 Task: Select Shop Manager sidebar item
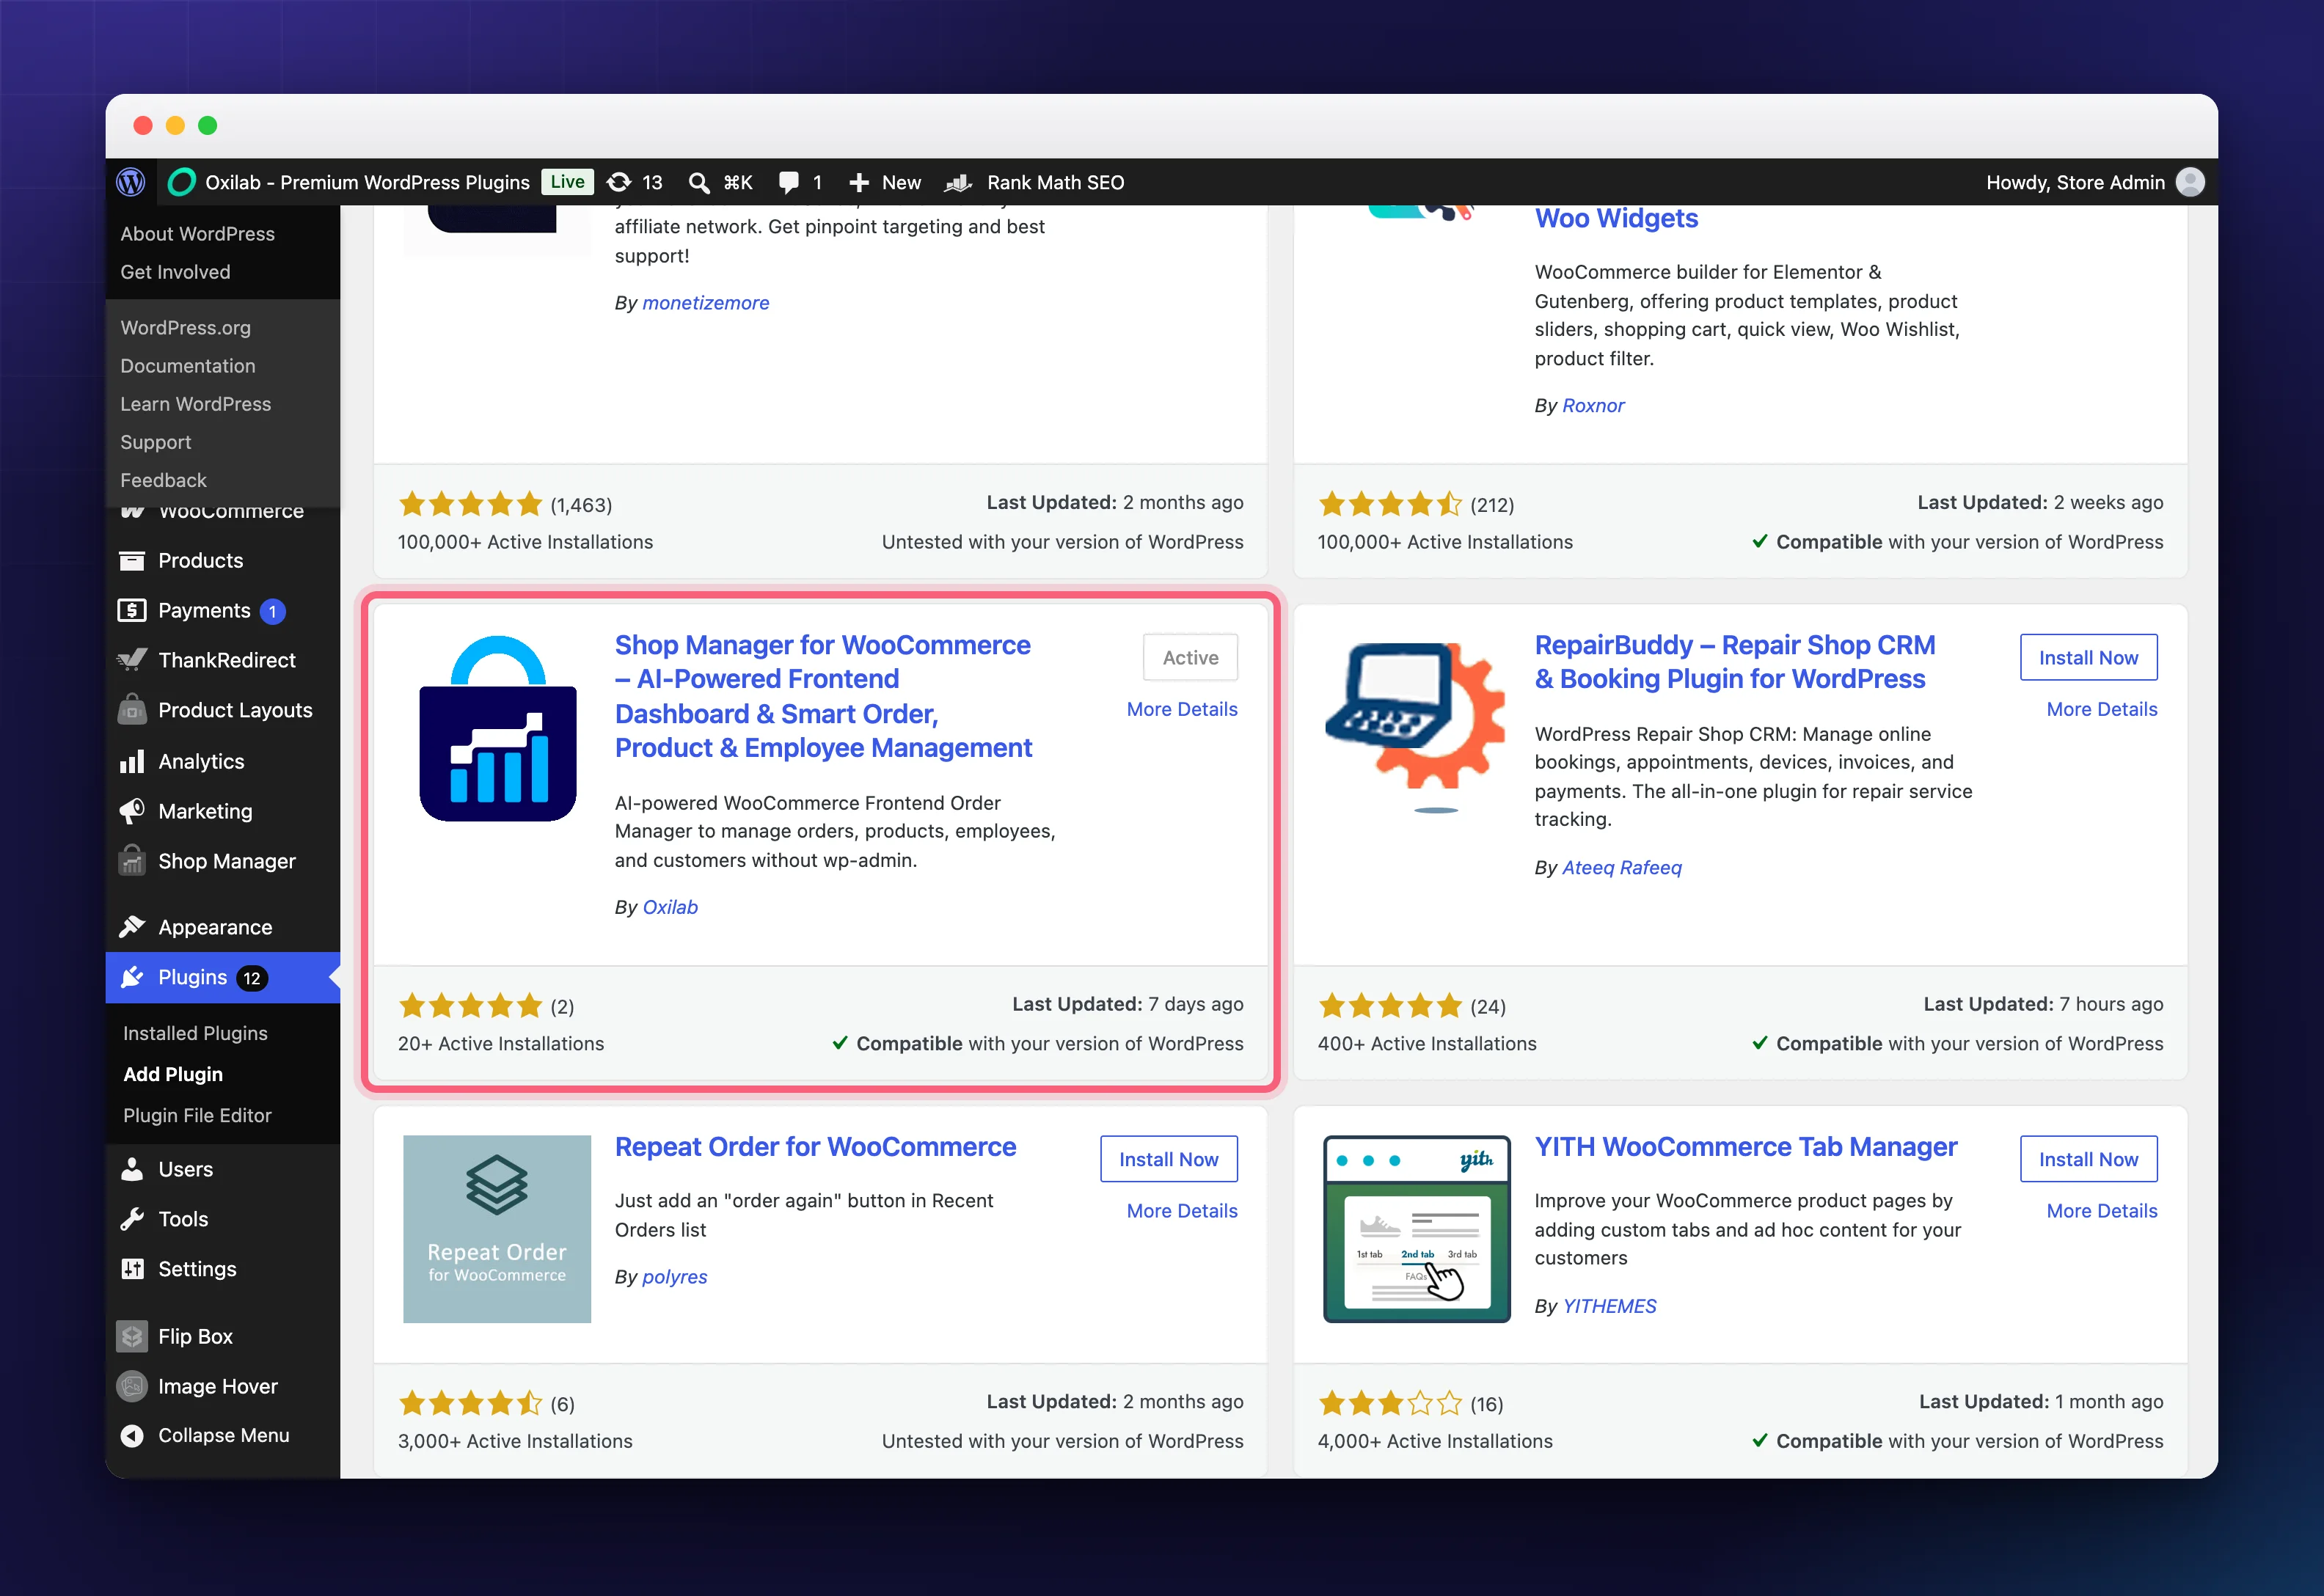click(x=223, y=861)
